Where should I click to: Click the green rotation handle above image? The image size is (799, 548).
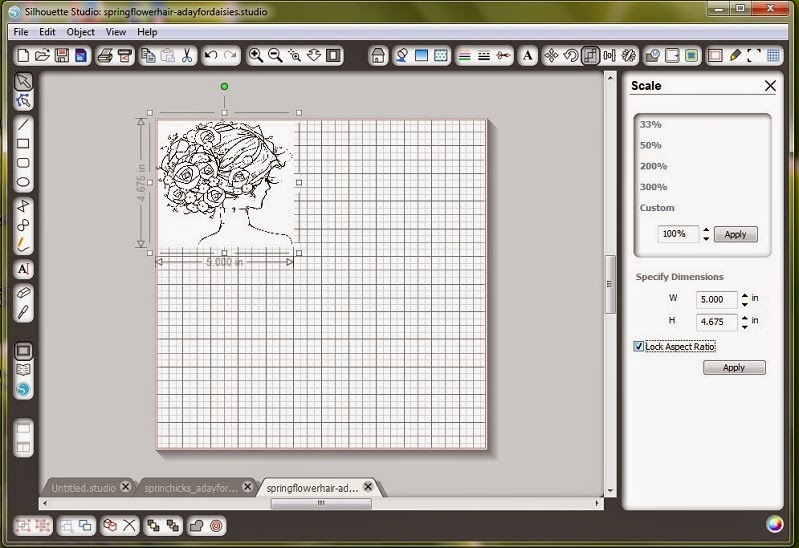(x=224, y=87)
